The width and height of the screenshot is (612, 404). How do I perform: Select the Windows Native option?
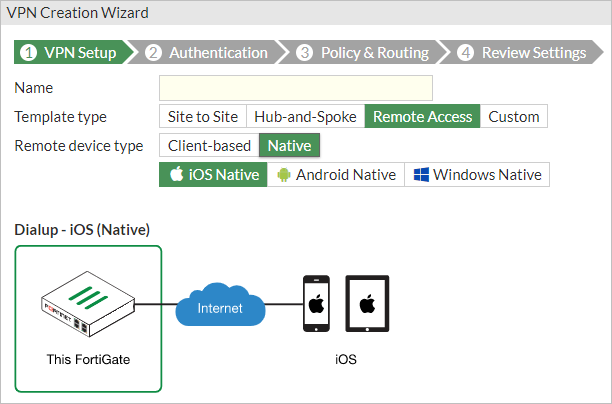(477, 174)
